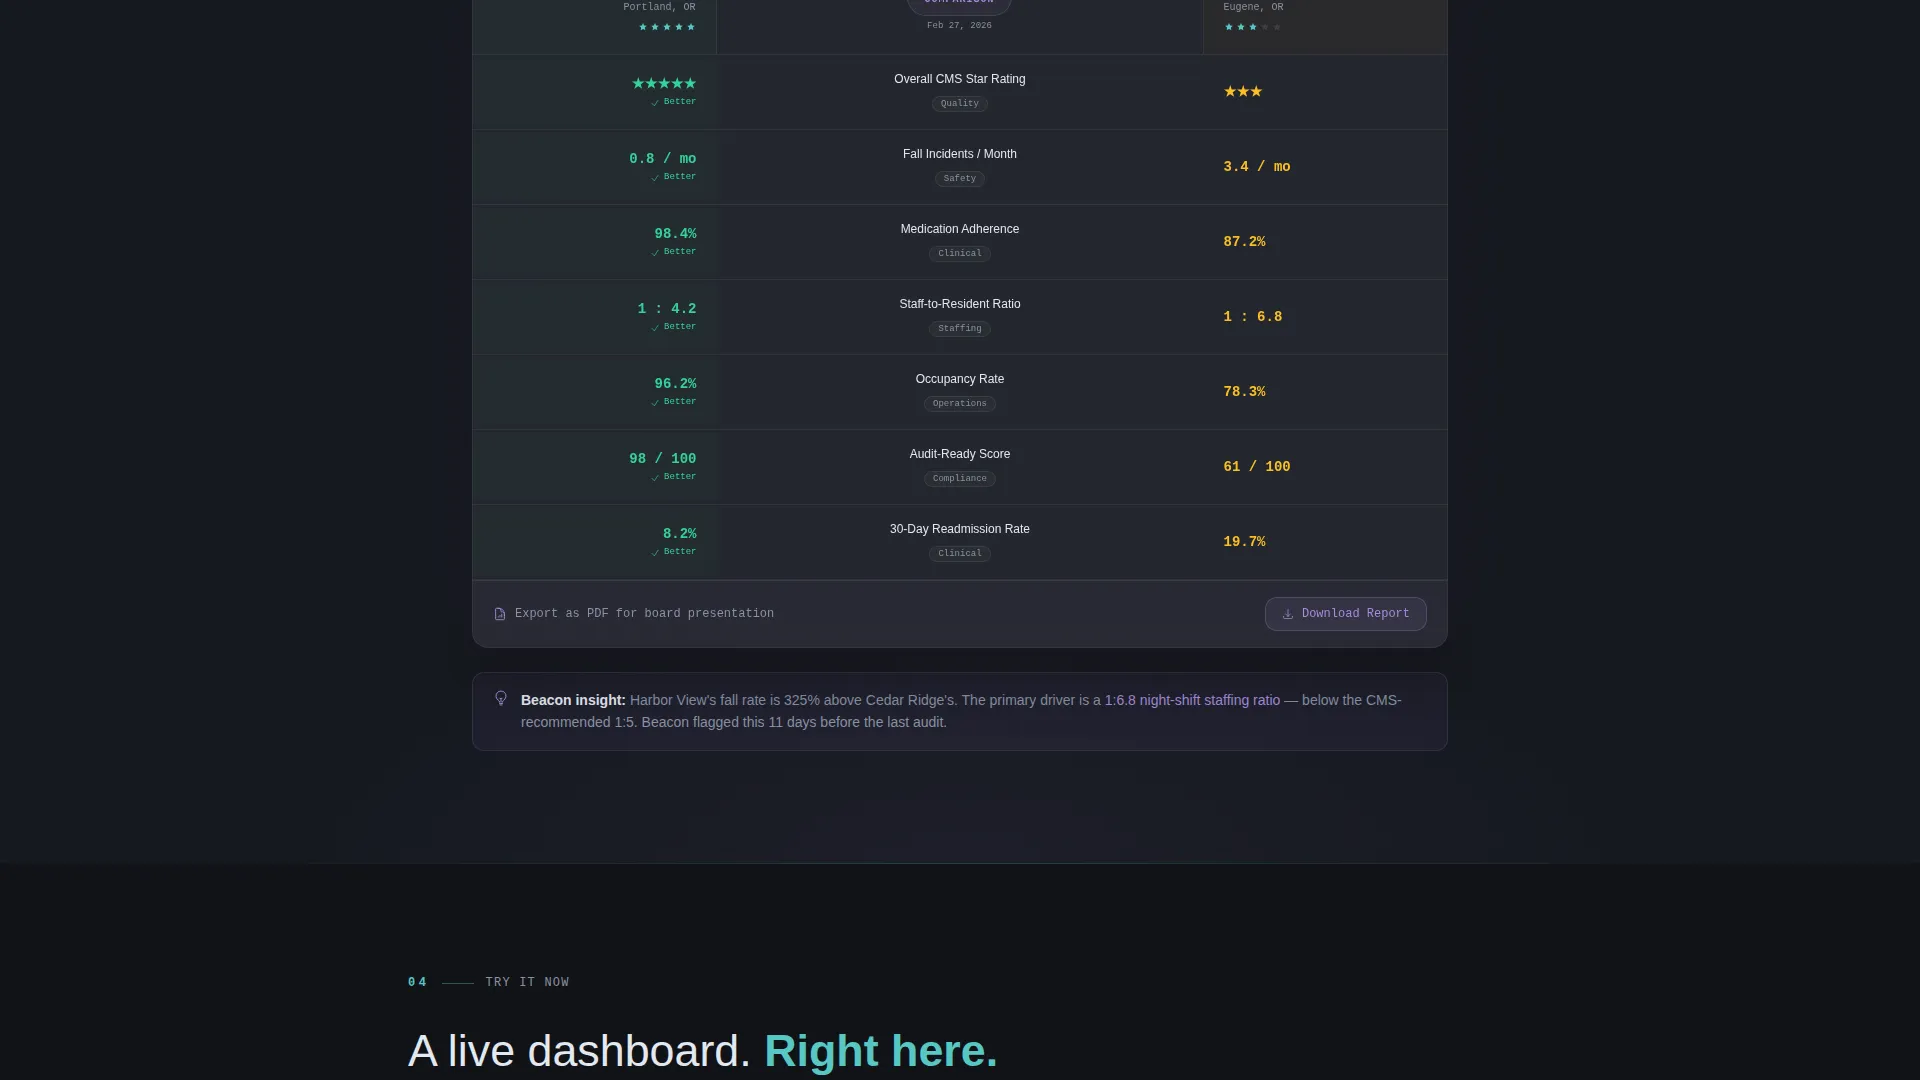Select the Quality category tag
This screenshot has width=1920, height=1080.
[959, 104]
